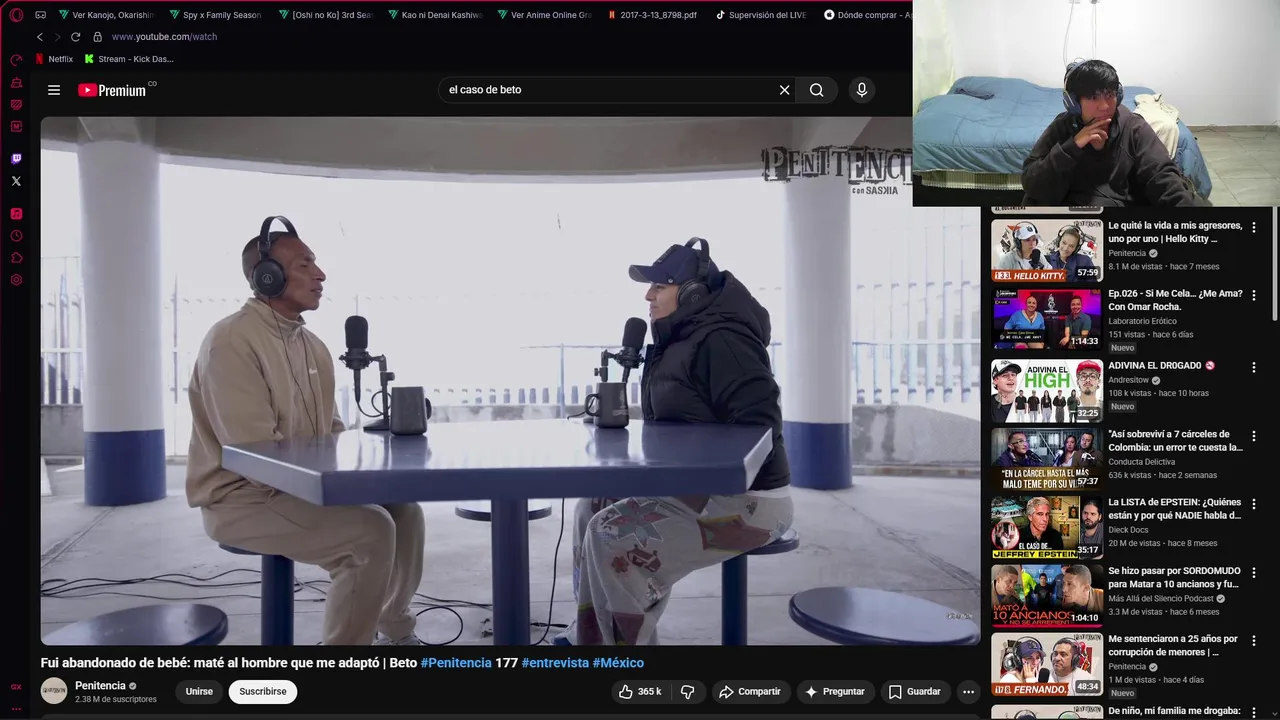Switch to [Oshi no Ko] 3rd Season tab
This screenshot has height=720, width=1280.
point(326,15)
